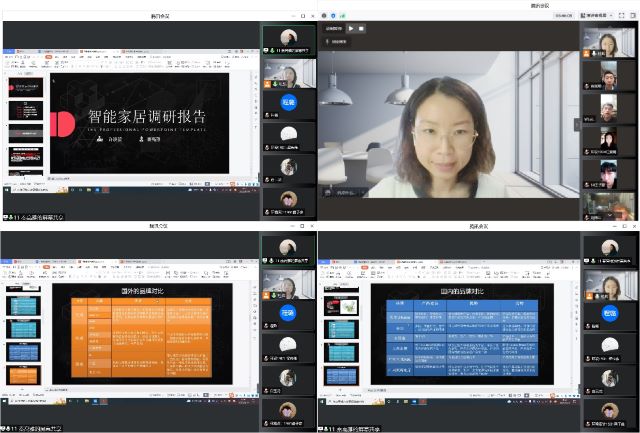Click the 智能家居调研报告 slide title
This screenshot has height=433, width=640.
(x=147, y=117)
